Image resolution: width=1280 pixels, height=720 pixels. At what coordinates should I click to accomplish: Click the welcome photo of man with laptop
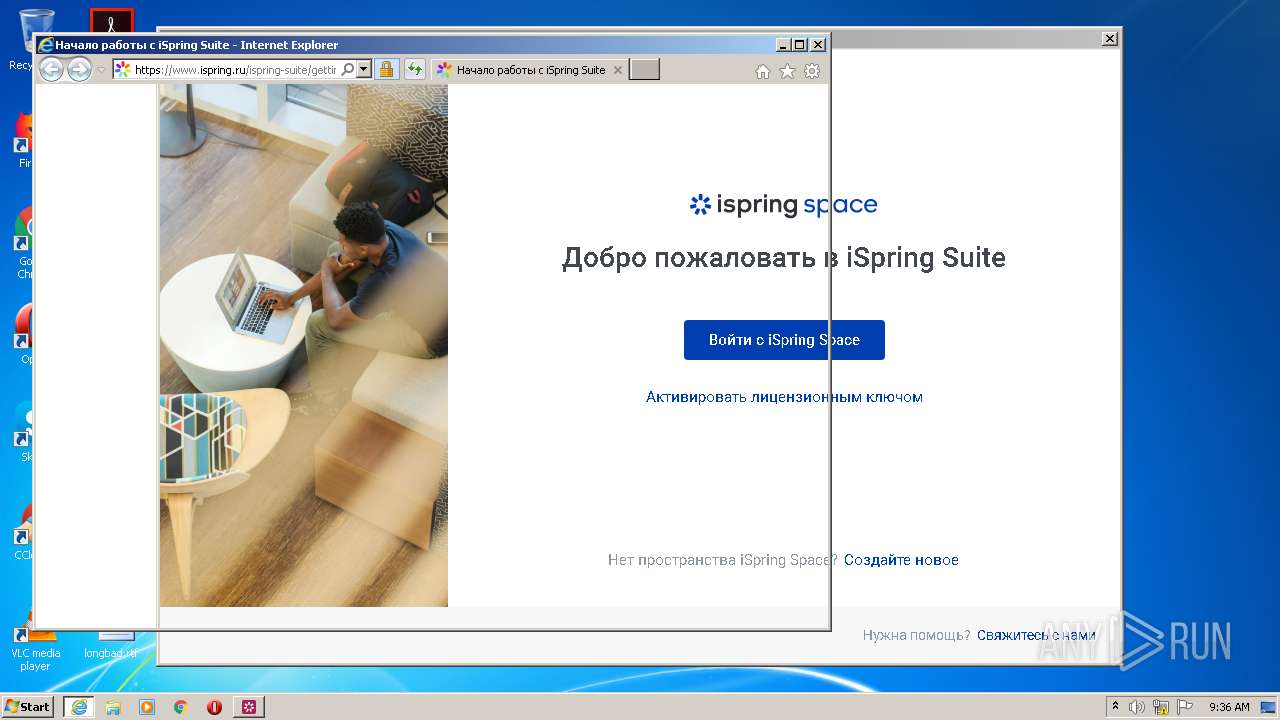click(x=304, y=345)
